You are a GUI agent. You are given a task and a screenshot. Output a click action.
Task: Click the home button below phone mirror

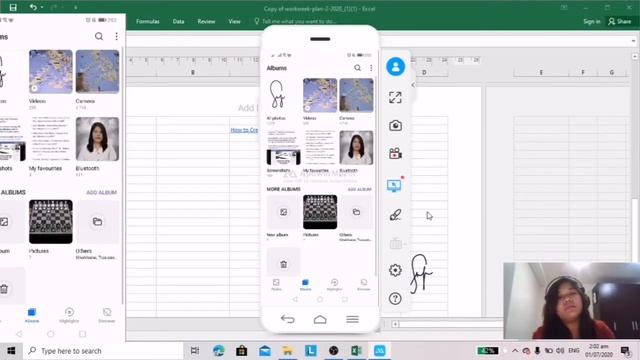click(x=320, y=319)
